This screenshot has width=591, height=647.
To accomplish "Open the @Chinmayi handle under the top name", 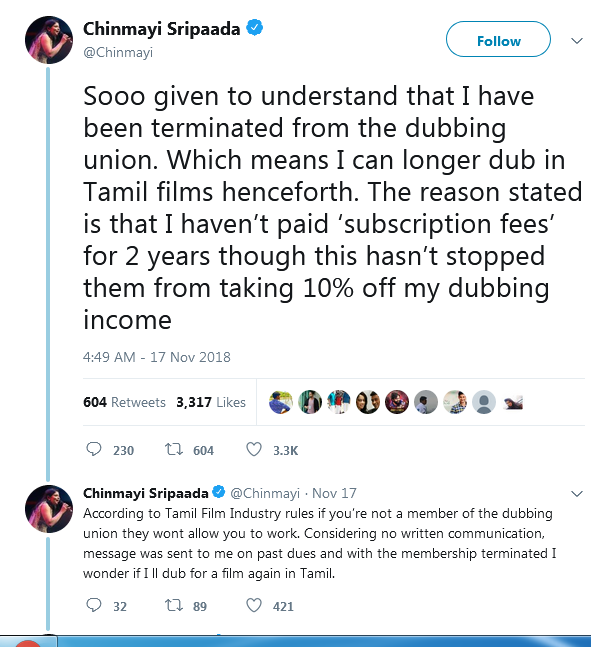I will pos(118,52).
